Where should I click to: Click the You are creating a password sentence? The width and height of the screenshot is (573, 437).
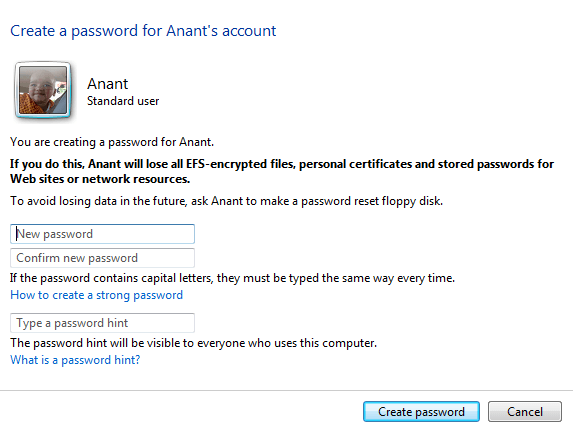point(112,142)
